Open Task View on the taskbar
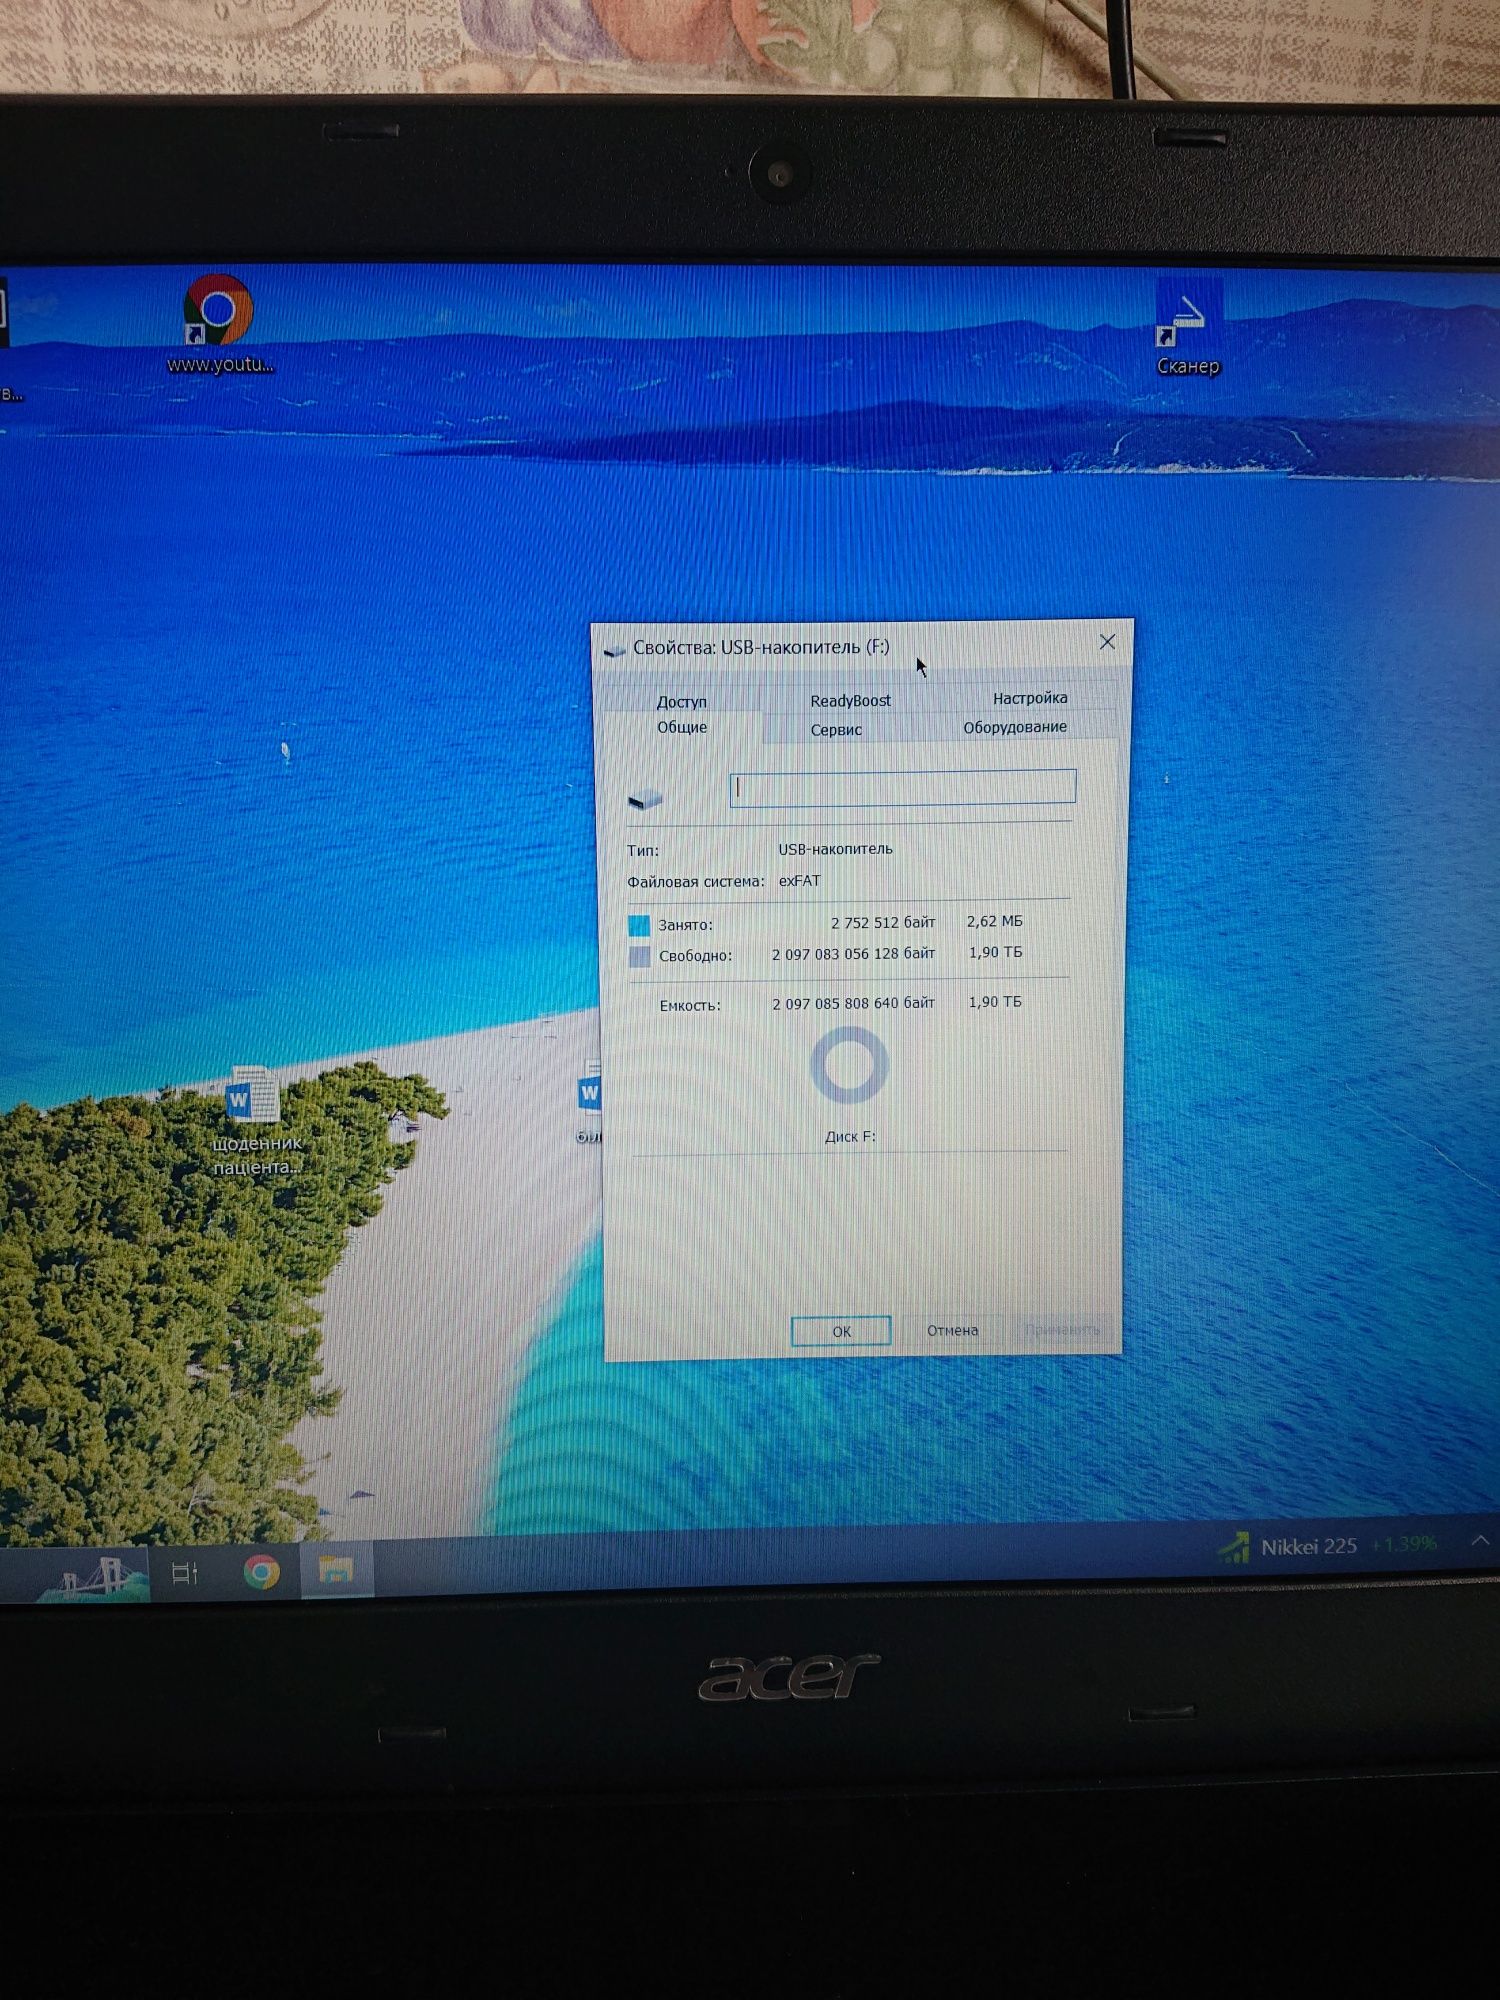Screen dimensions: 1500x2000 (185, 1573)
